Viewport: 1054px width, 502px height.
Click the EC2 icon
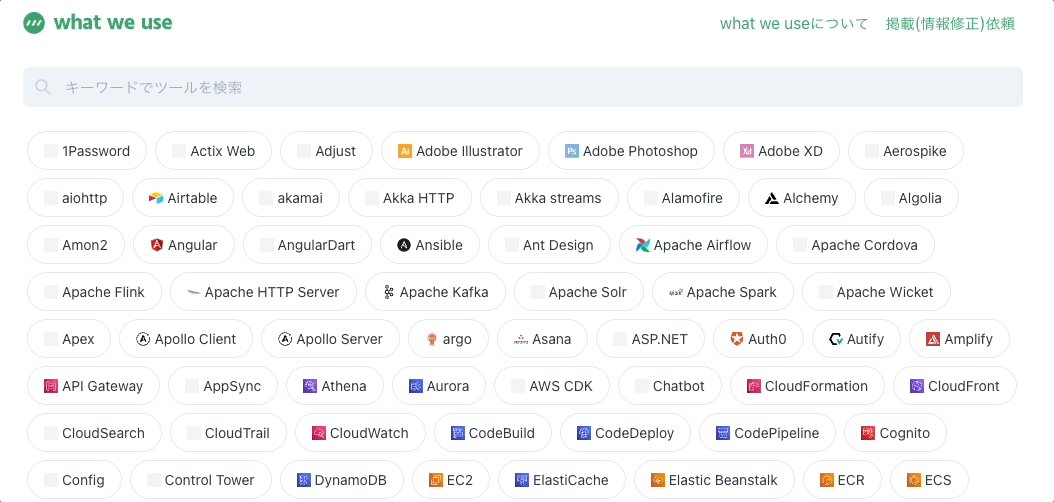pos(436,480)
